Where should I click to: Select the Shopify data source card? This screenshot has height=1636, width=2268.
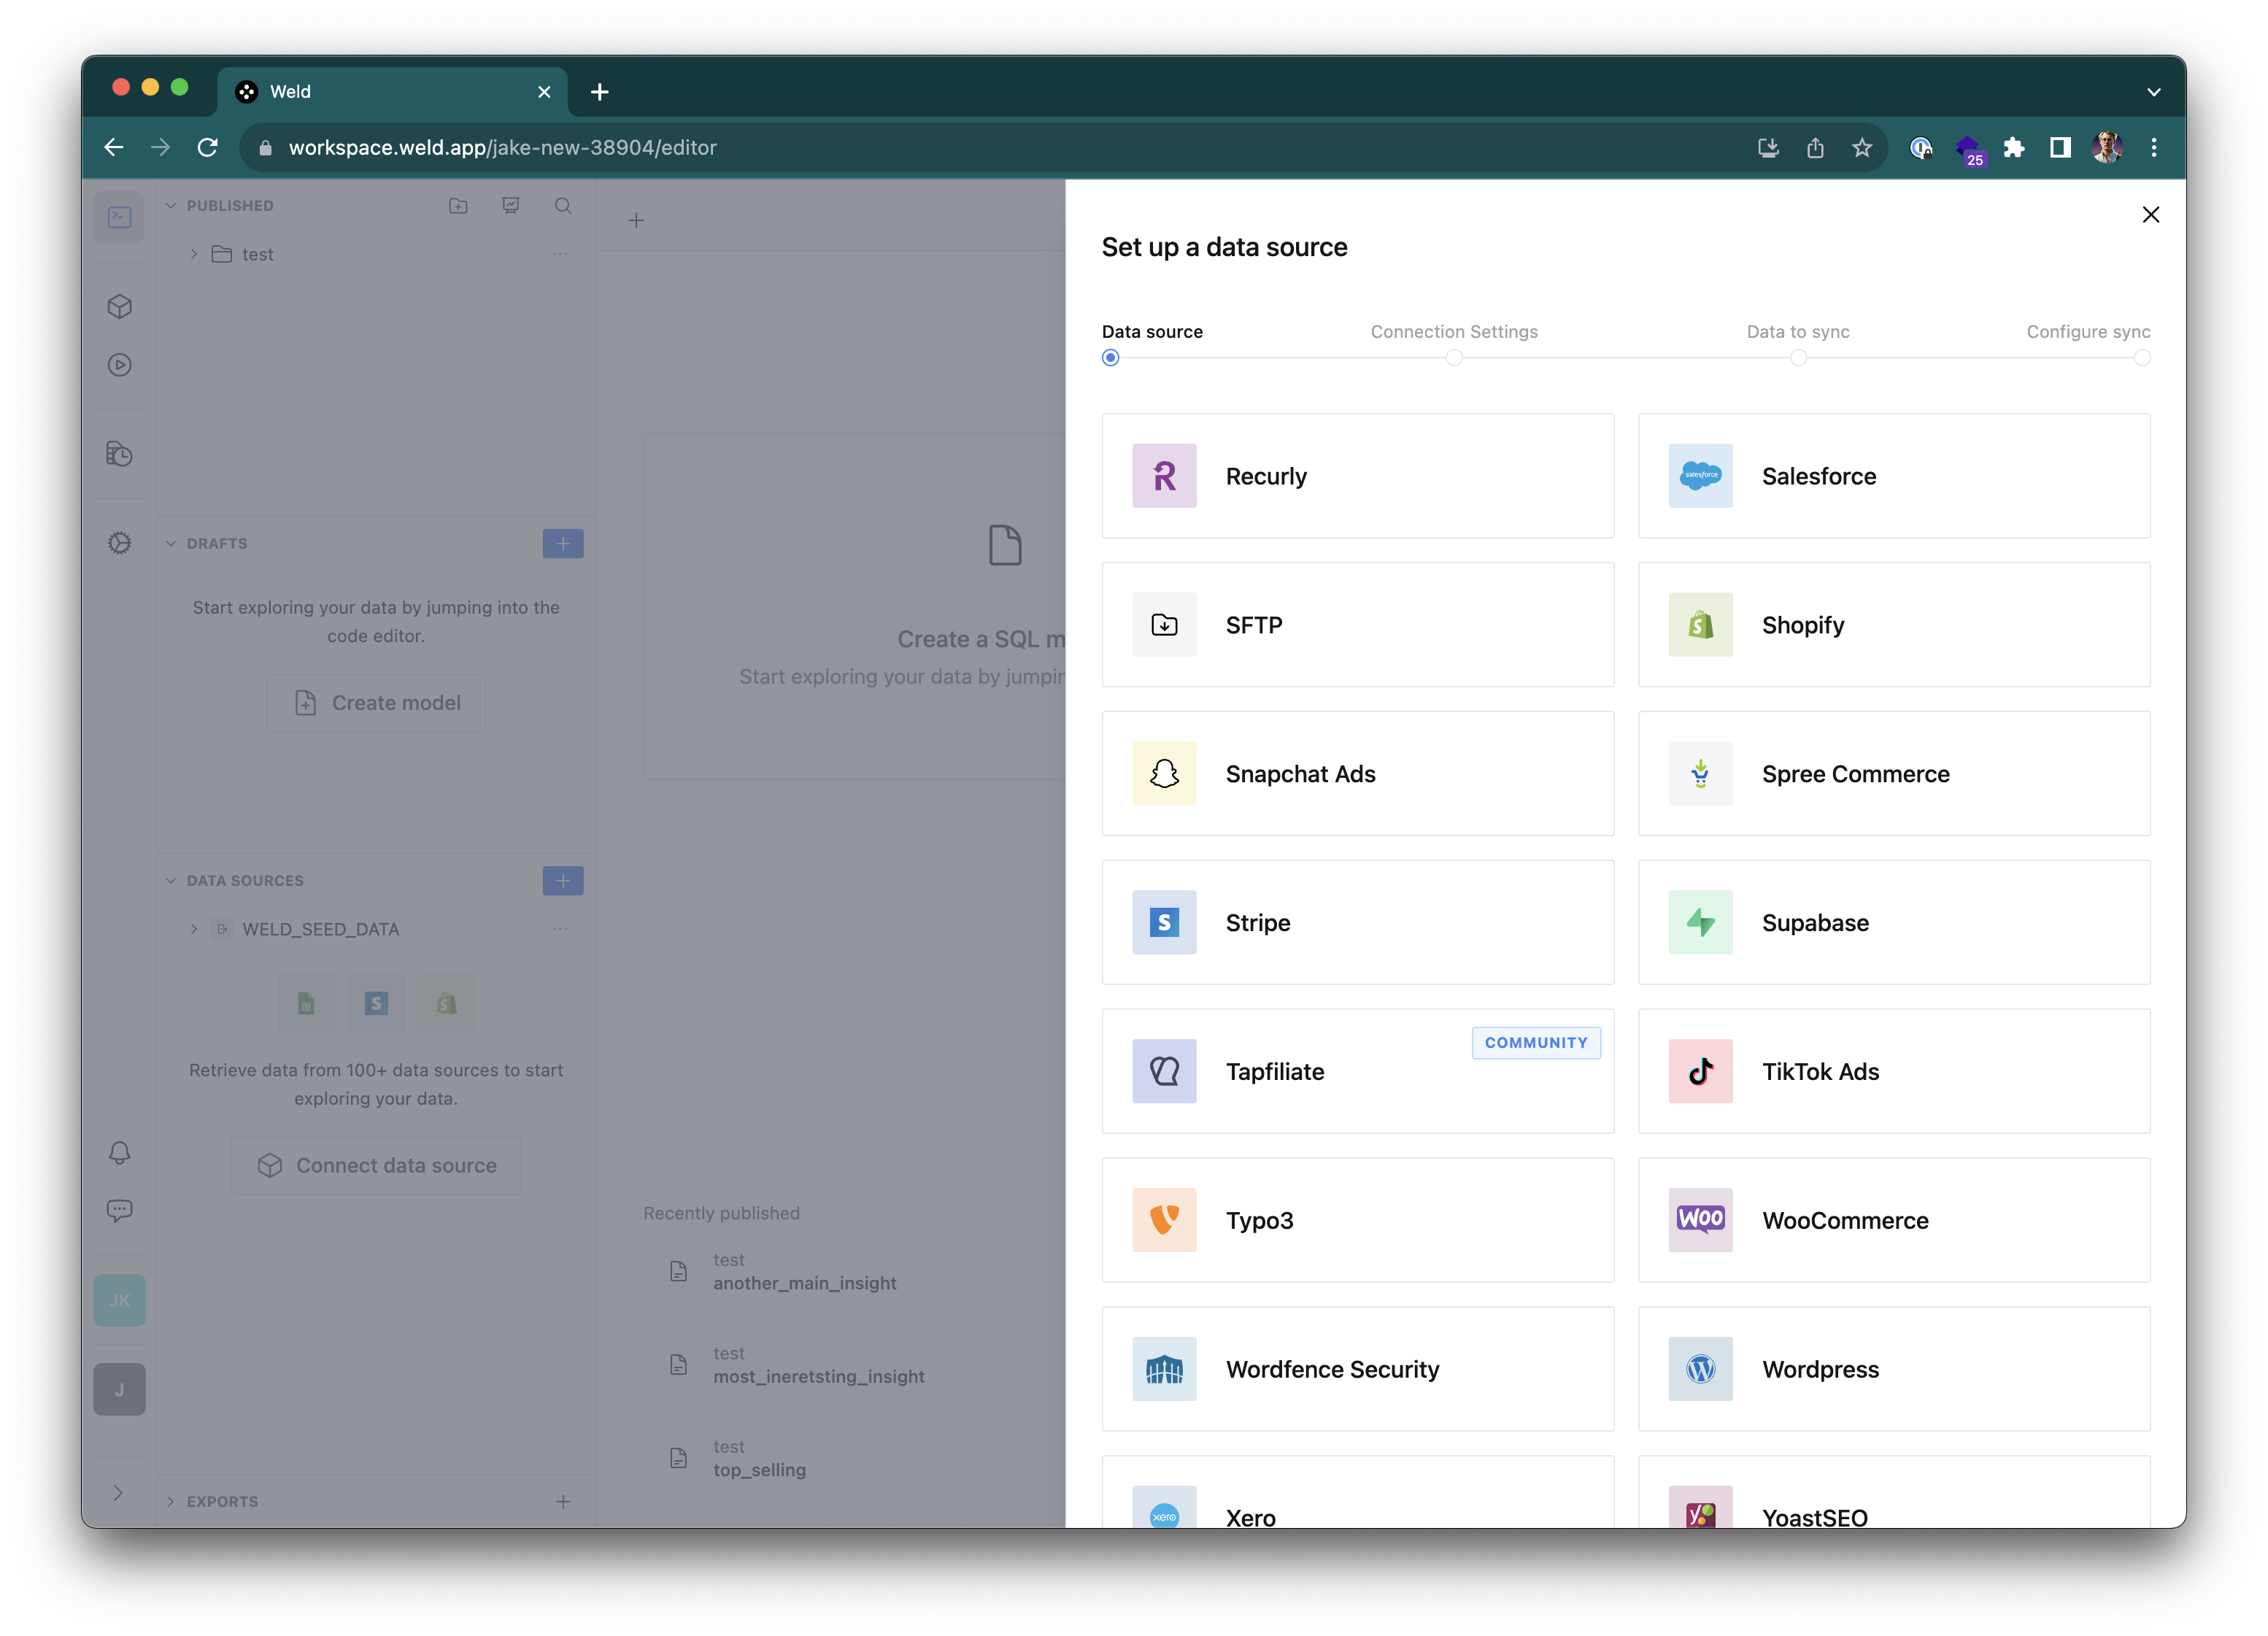tap(1893, 625)
